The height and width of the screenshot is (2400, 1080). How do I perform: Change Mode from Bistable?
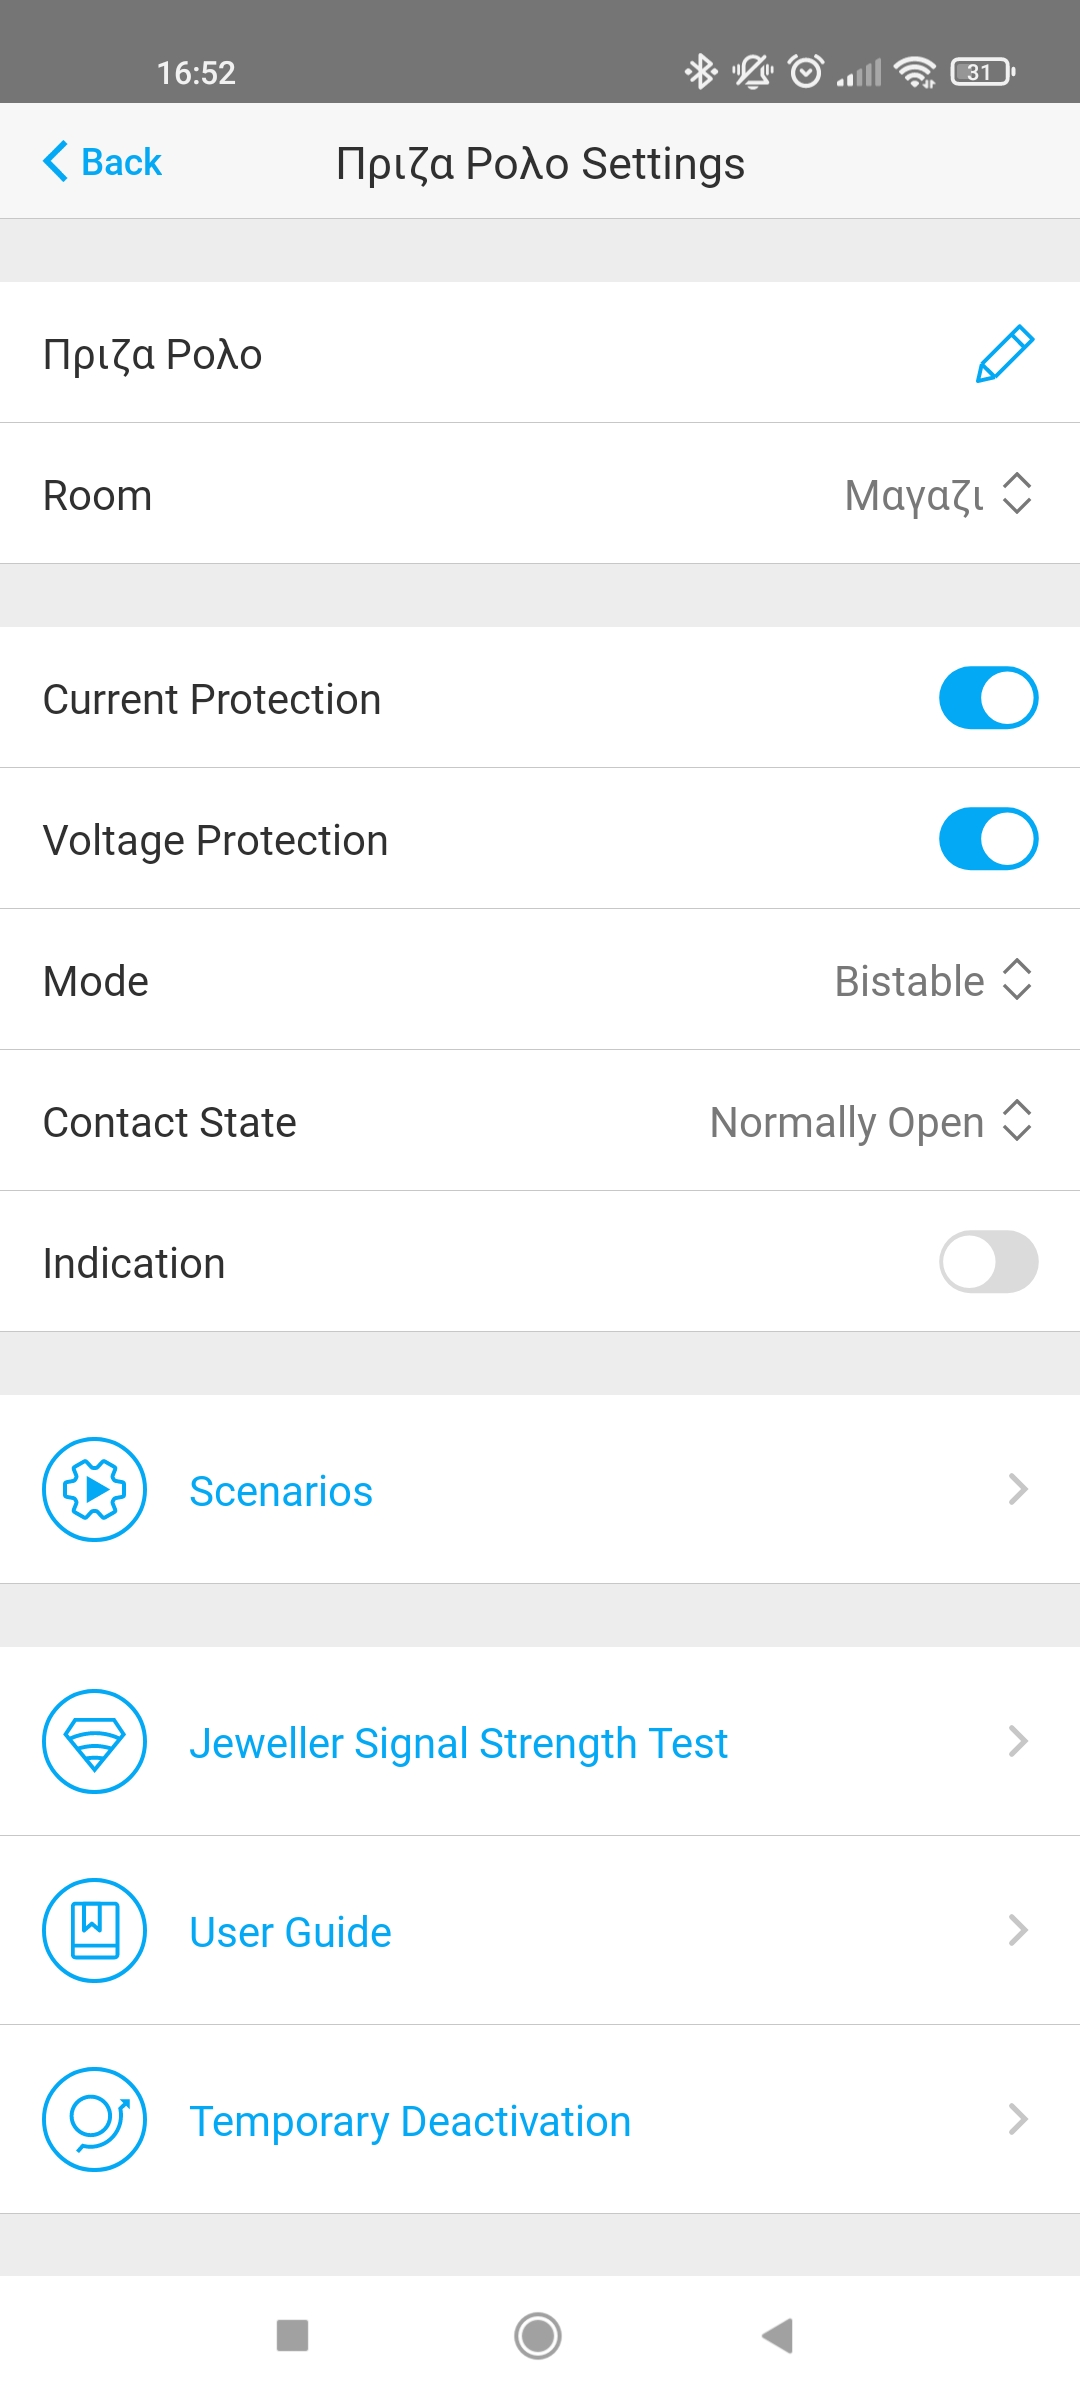tap(932, 980)
